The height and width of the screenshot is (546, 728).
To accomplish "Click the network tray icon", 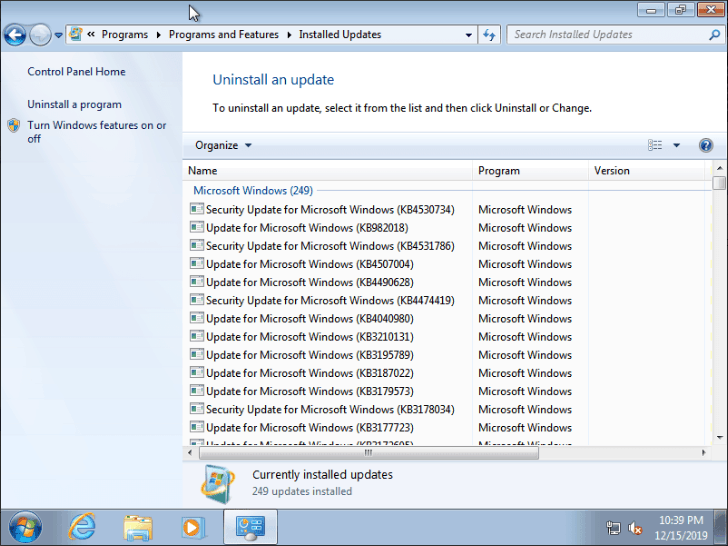I will [613, 528].
